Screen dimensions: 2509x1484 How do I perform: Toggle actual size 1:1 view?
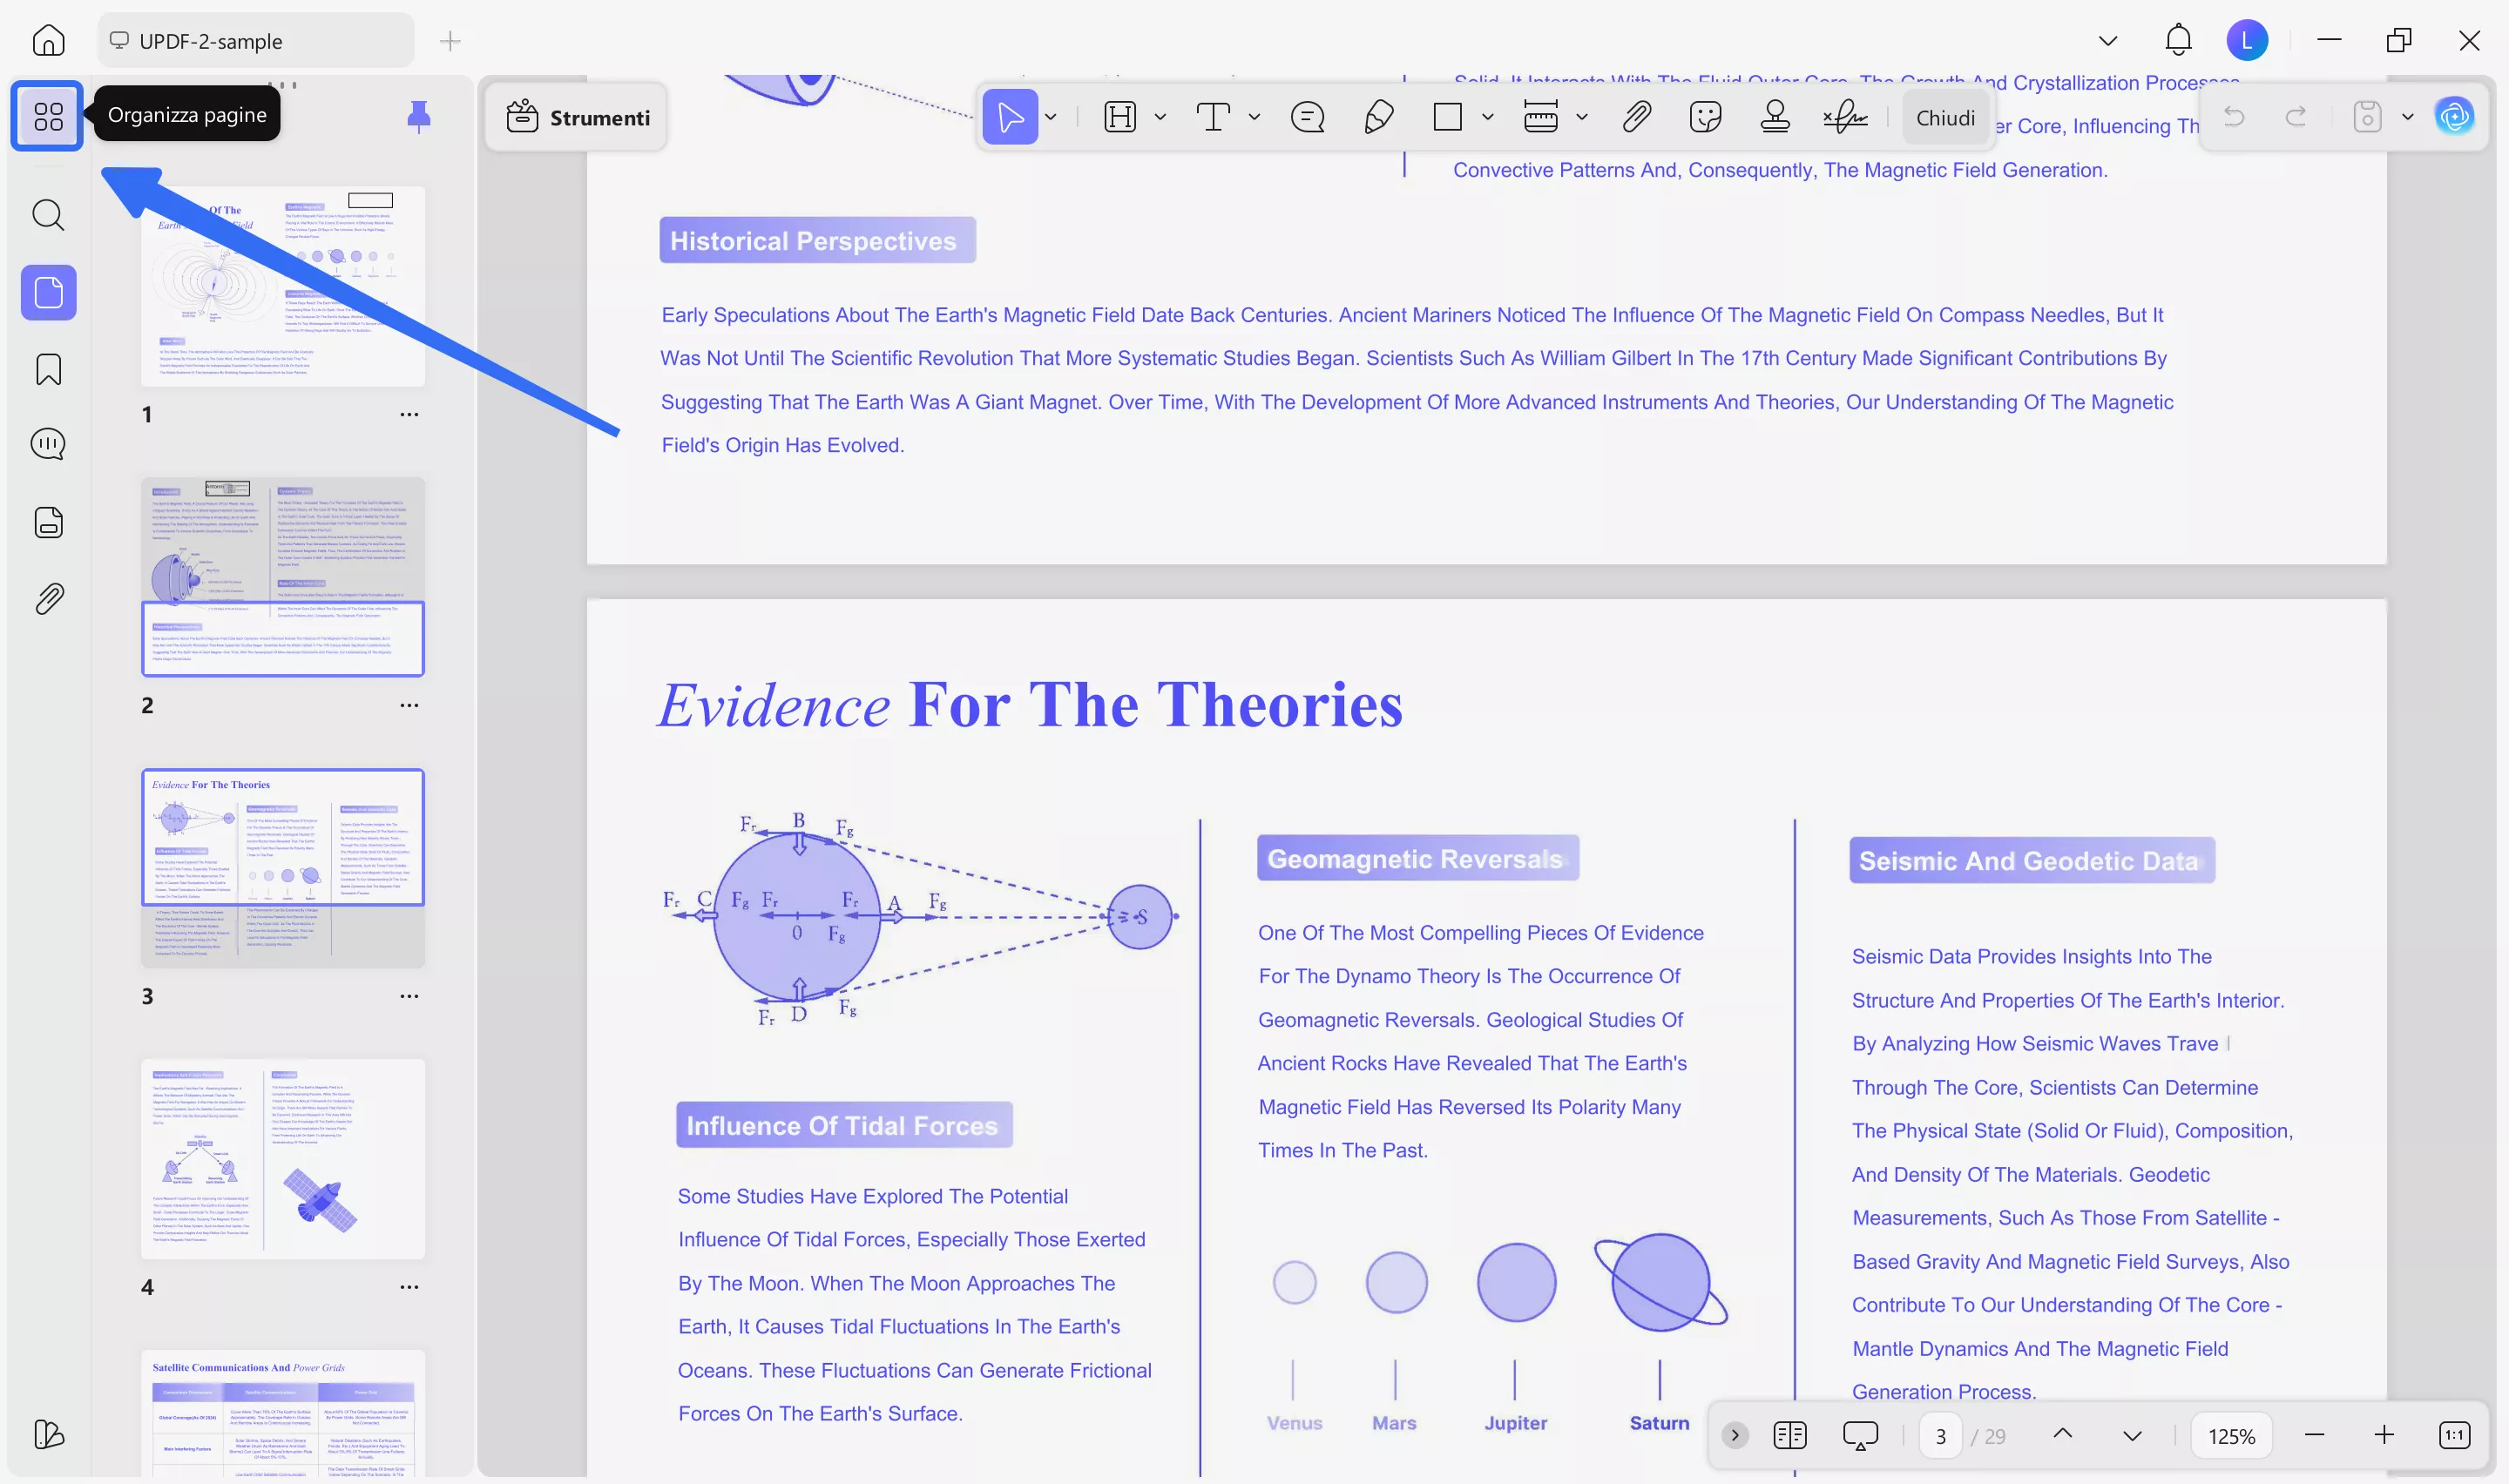pyautogui.click(x=2454, y=1436)
